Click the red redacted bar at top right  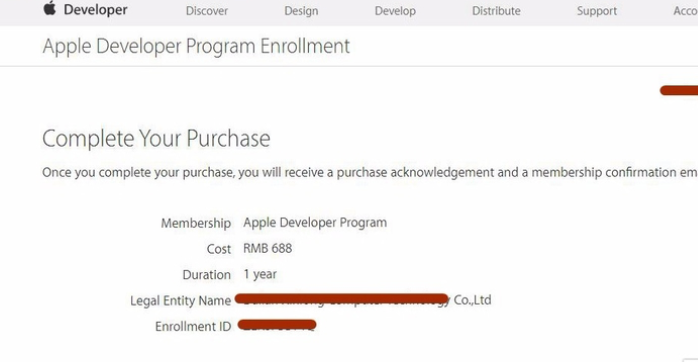(679, 90)
